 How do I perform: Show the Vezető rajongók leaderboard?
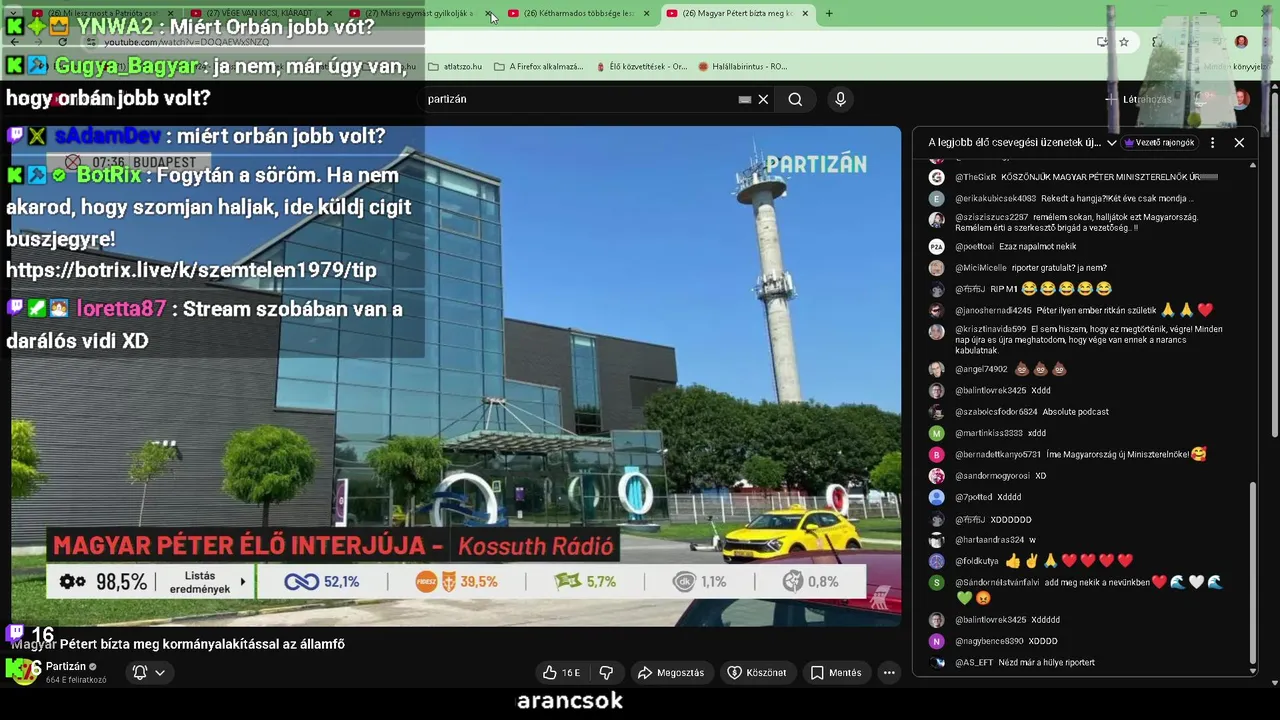(x=1160, y=142)
